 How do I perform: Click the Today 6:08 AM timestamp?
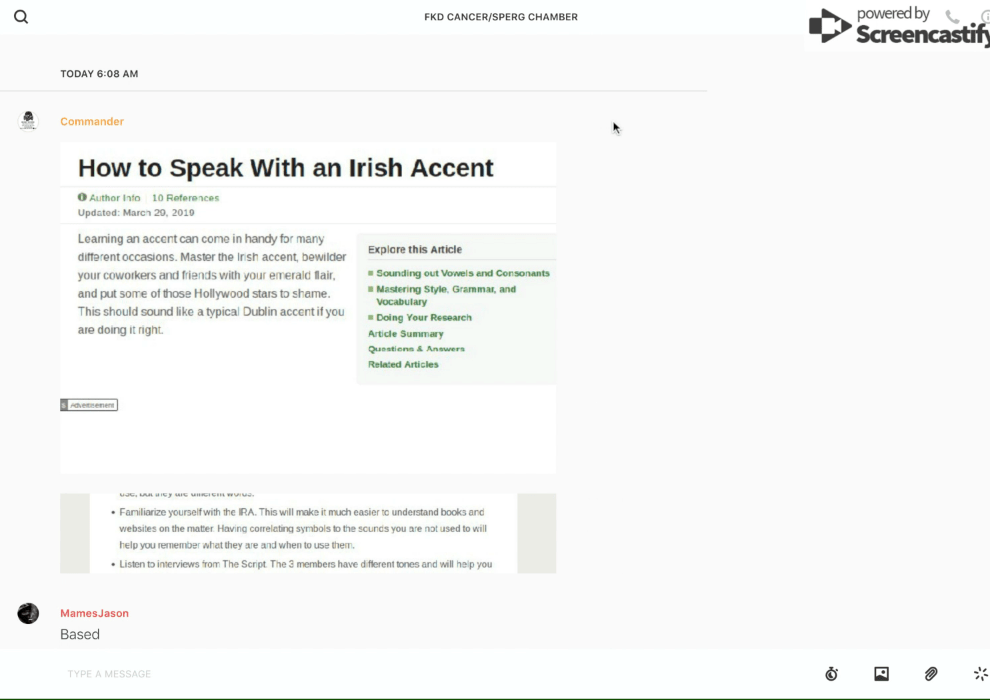(x=99, y=74)
